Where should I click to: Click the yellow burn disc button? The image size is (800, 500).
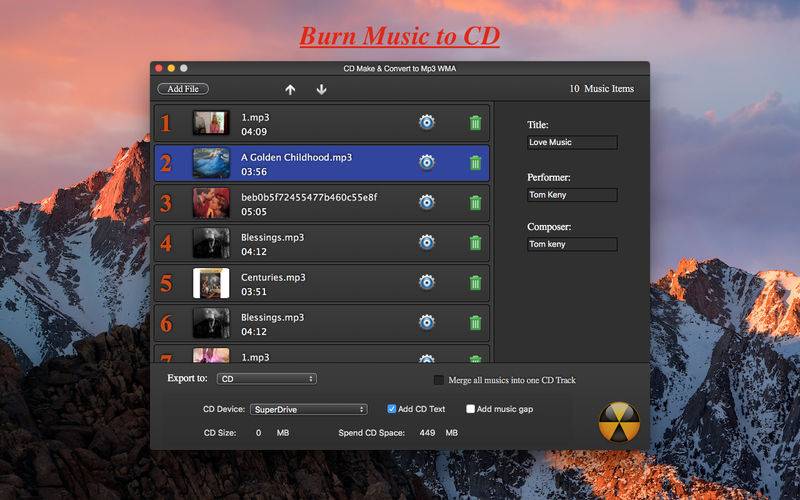coord(618,422)
